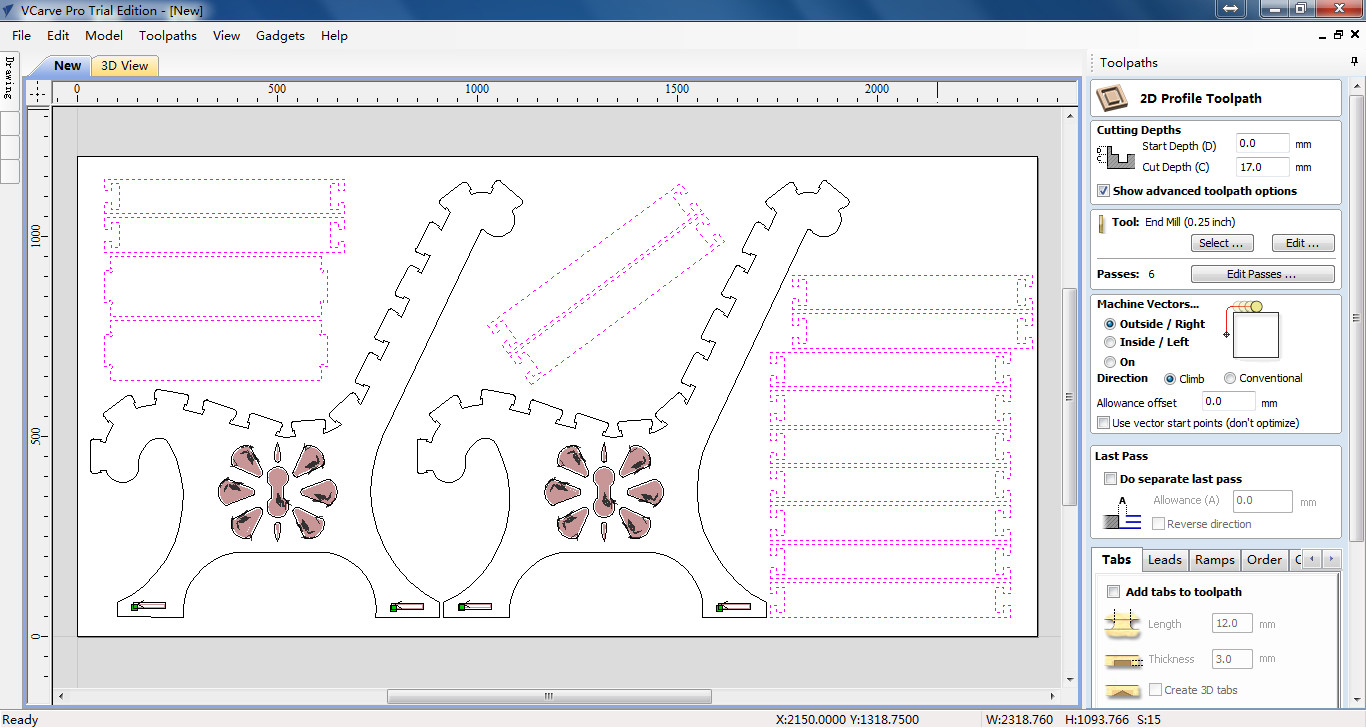
Task: Select the Outside / Right radio option
Action: [x=1110, y=324]
